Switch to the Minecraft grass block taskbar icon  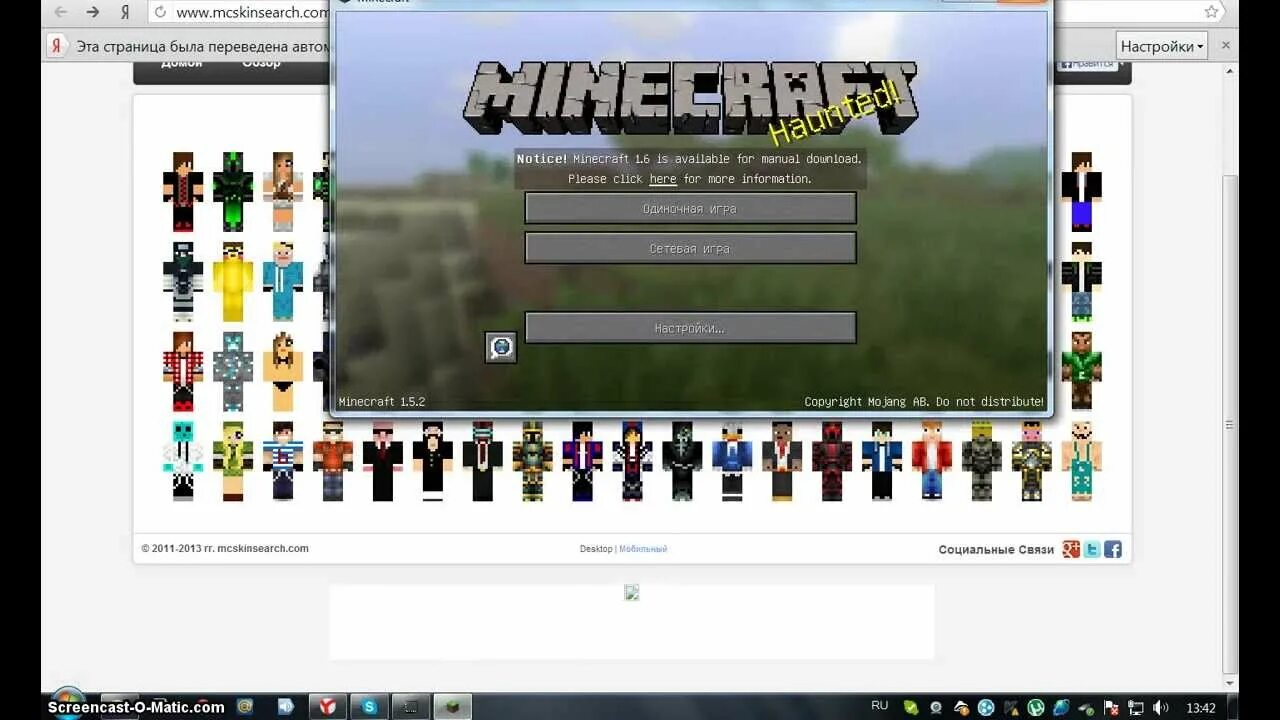tap(452, 707)
